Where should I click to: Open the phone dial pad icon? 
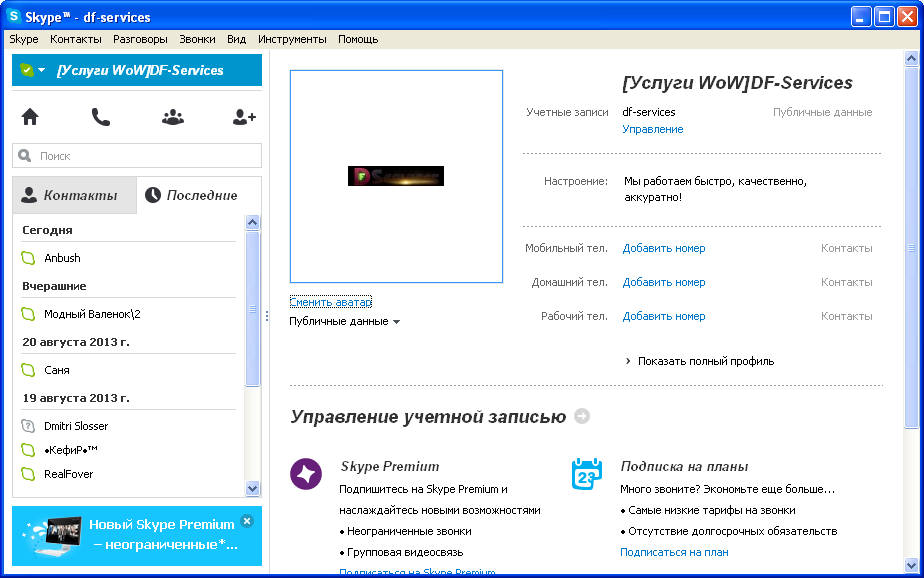pyautogui.click(x=101, y=117)
